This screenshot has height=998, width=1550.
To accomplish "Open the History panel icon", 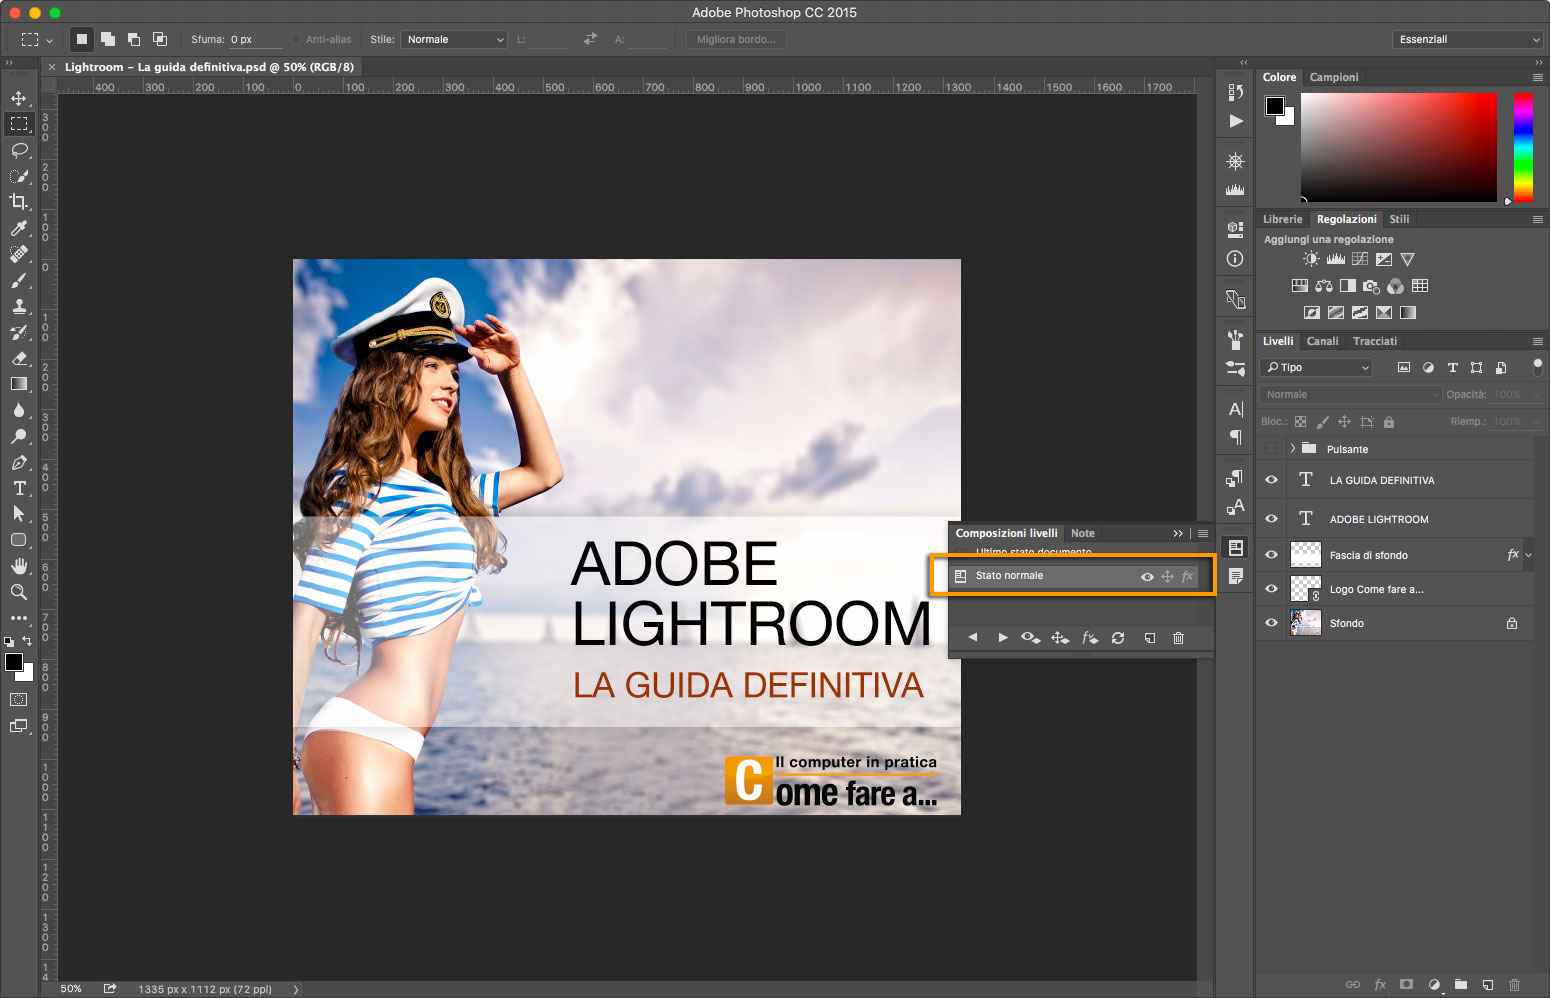I will [x=1236, y=92].
